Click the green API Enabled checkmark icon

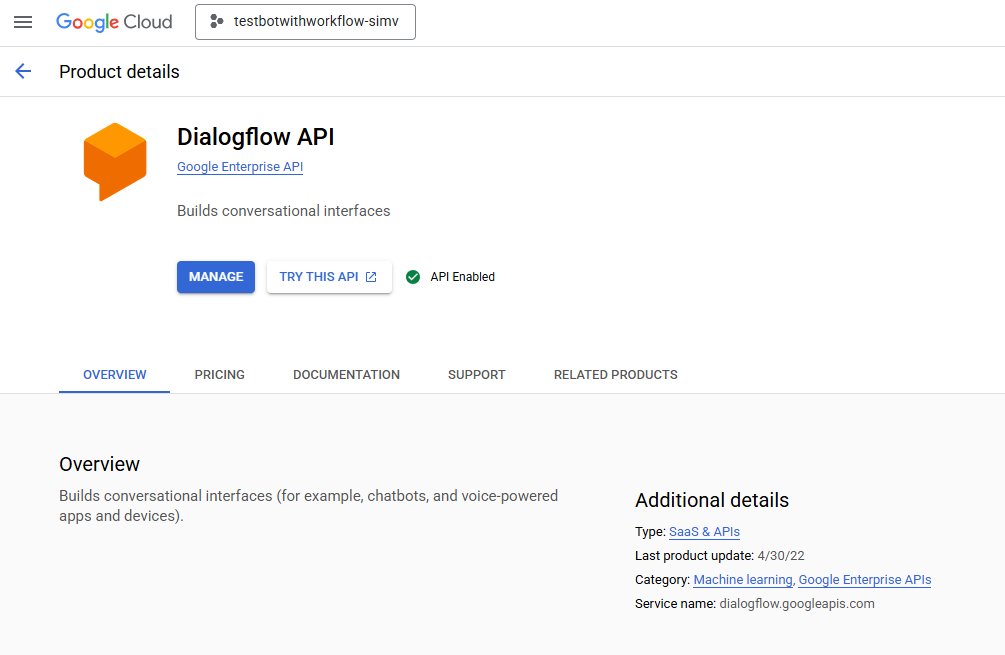tap(413, 277)
